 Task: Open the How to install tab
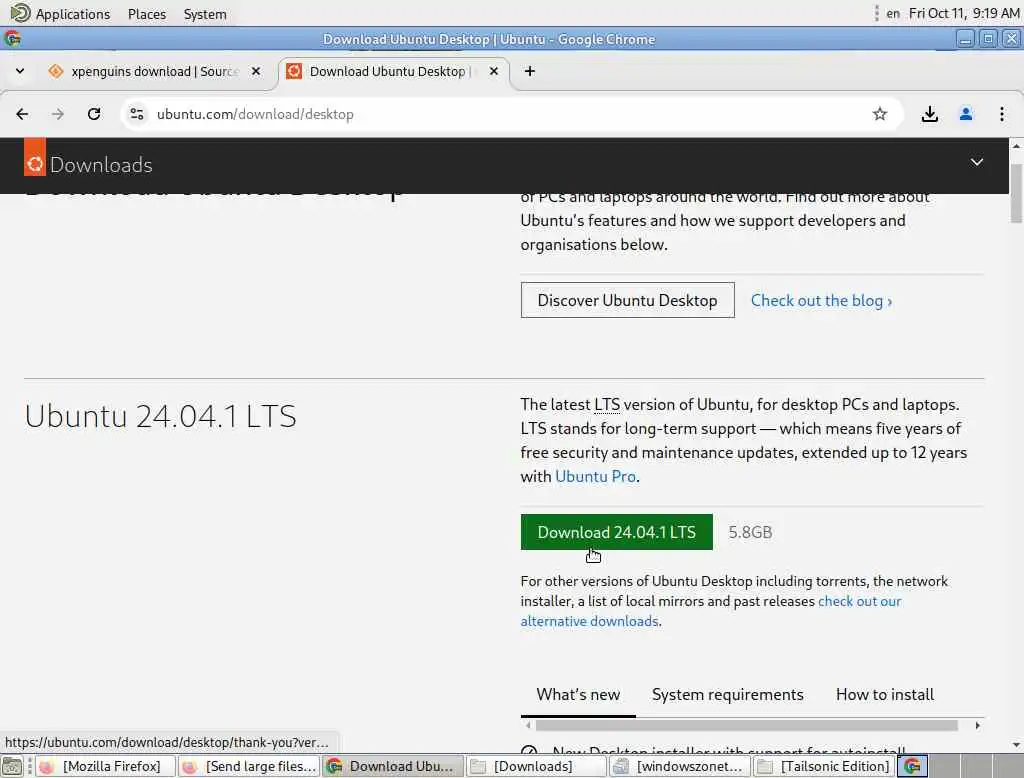click(x=885, y=694)
